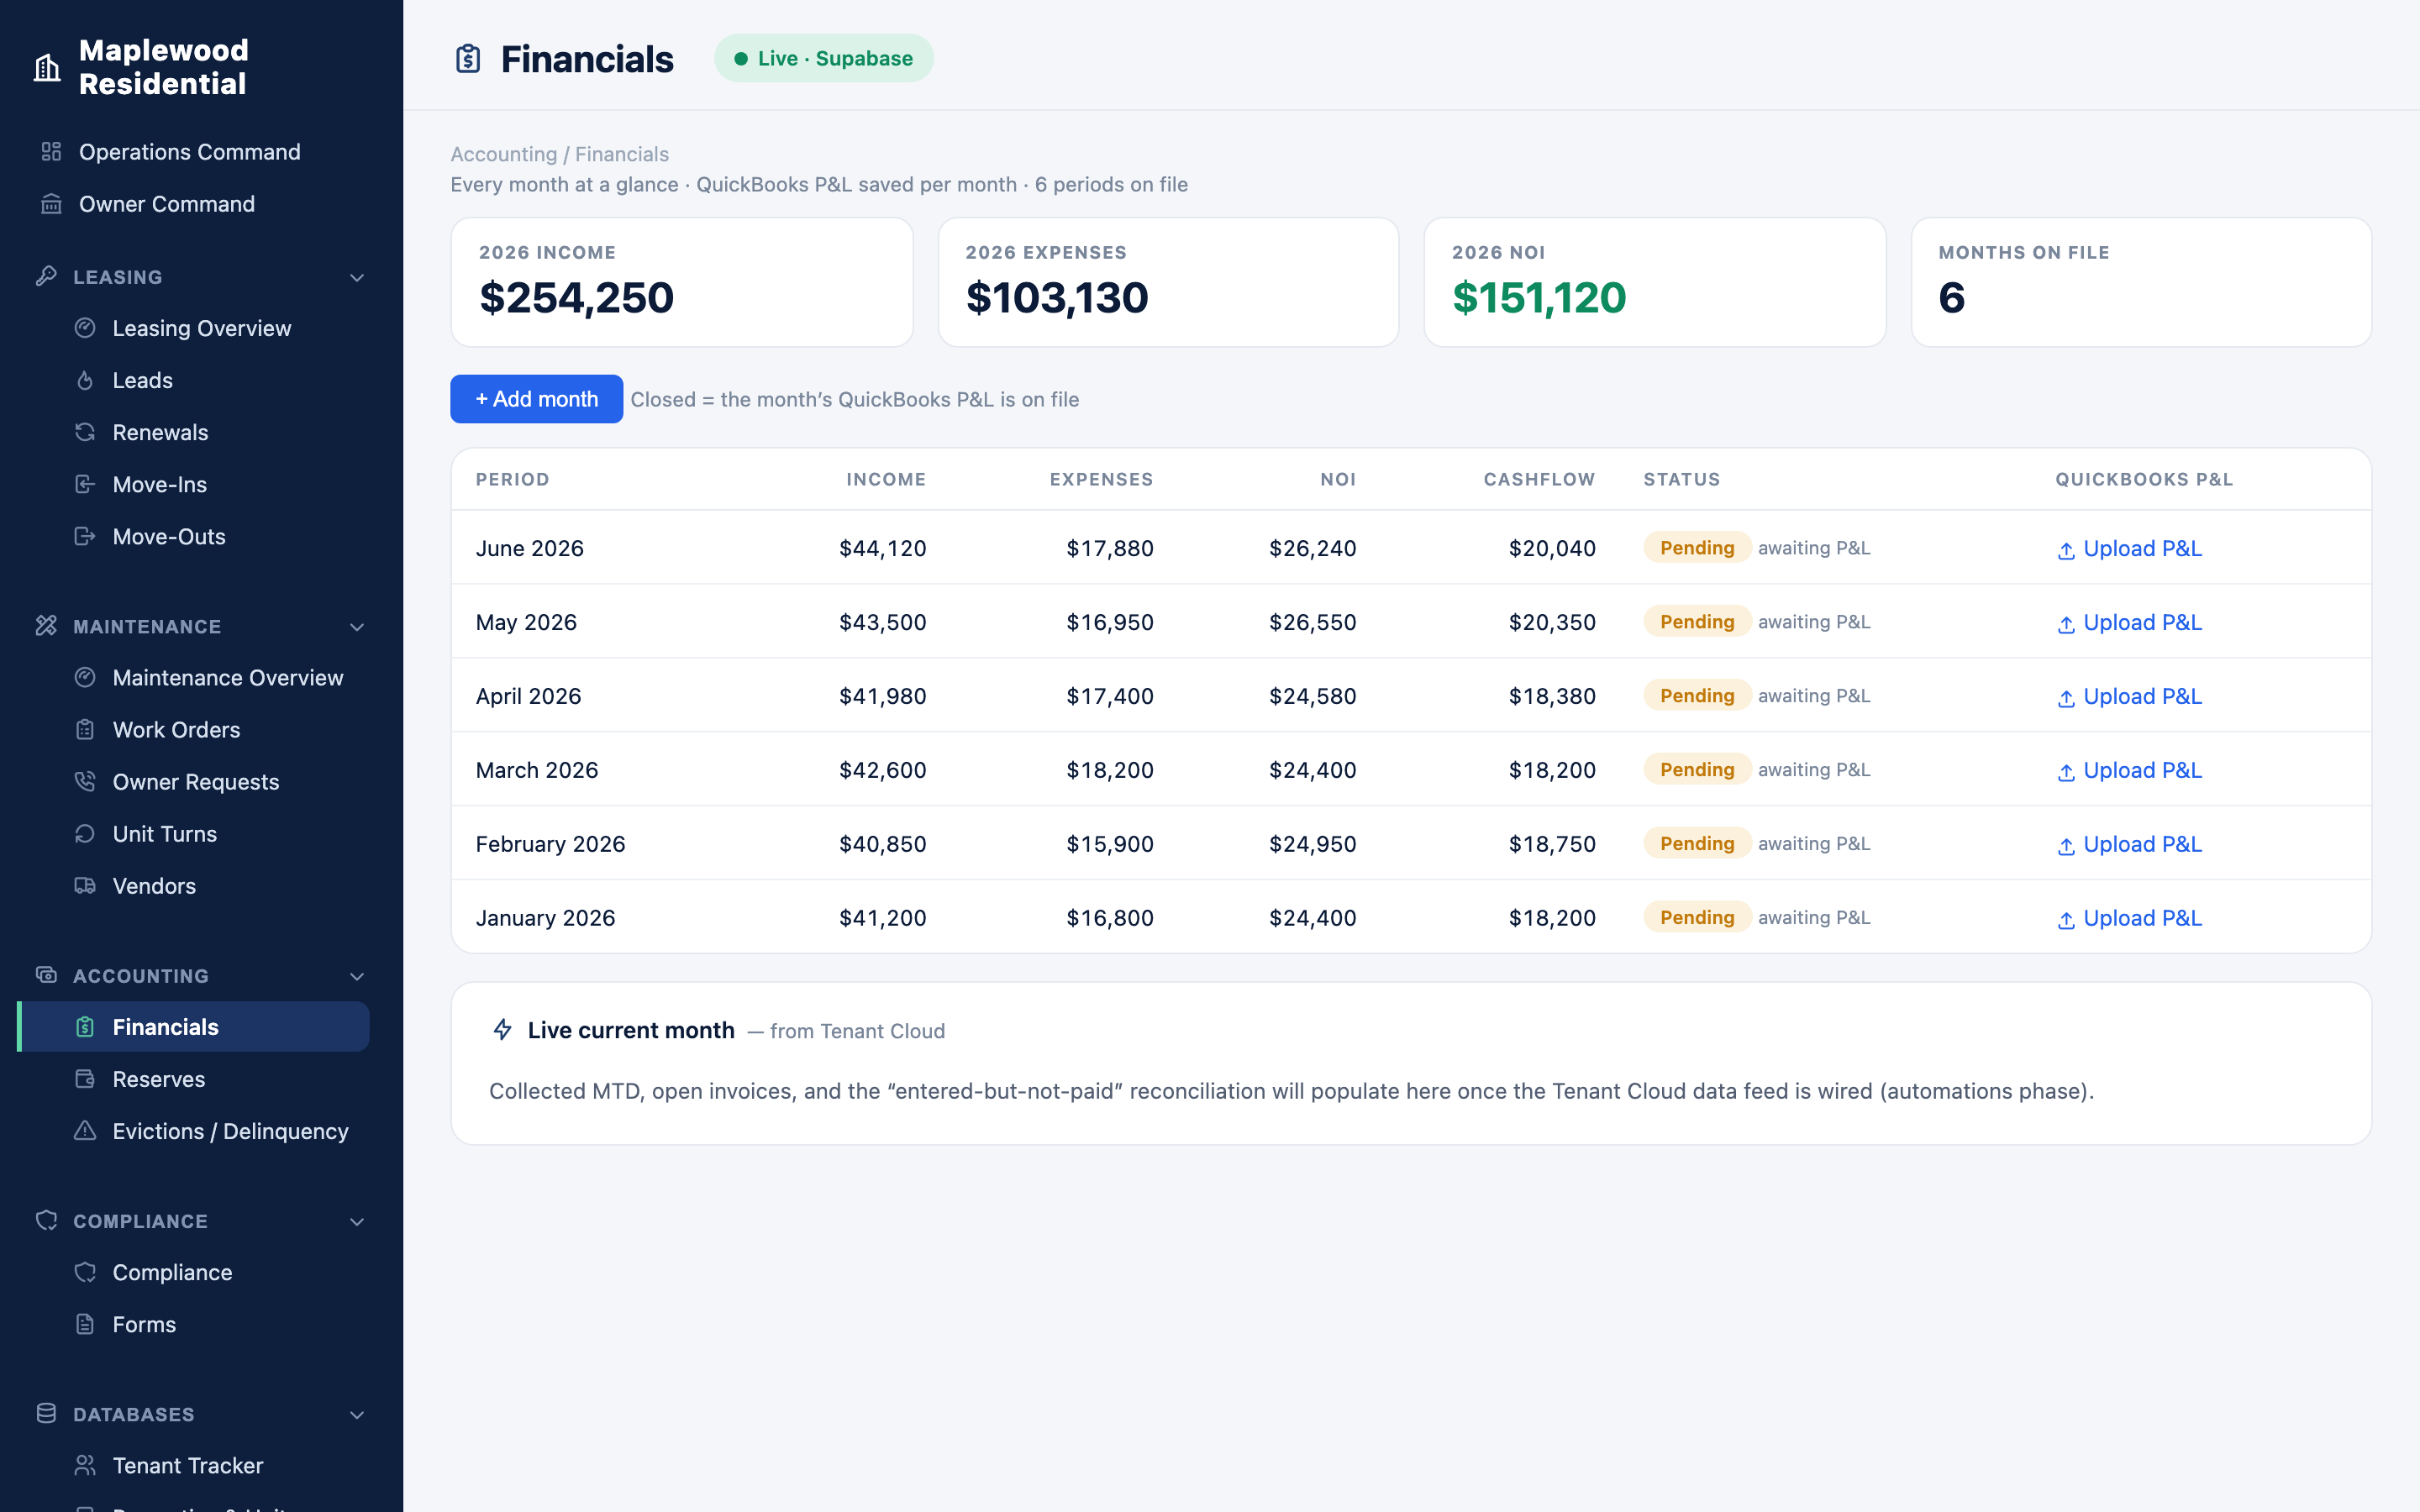Click the Compliance section shield icon

tap(46, 1221)
